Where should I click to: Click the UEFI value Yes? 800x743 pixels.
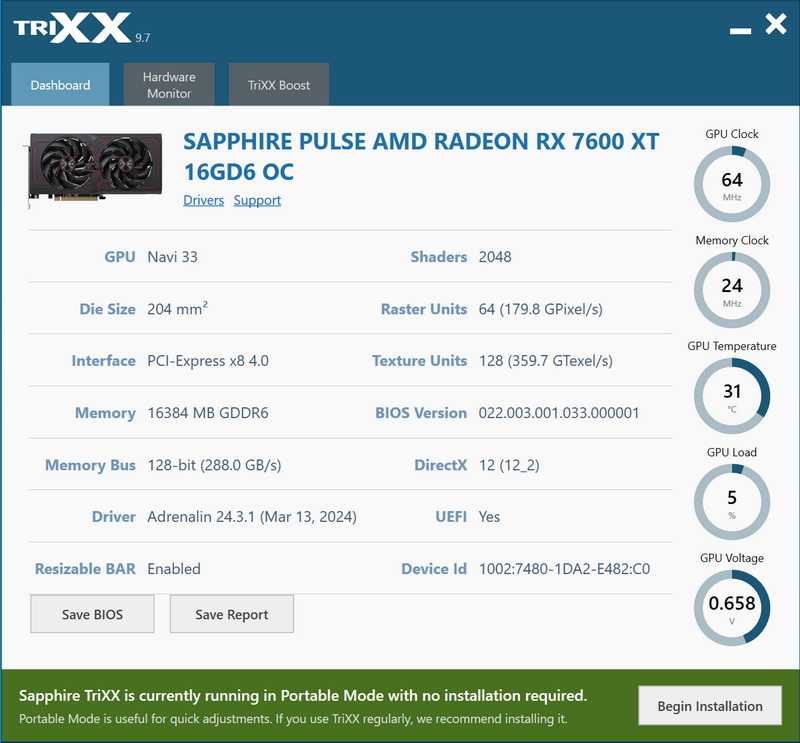click(x=489, y=517)
